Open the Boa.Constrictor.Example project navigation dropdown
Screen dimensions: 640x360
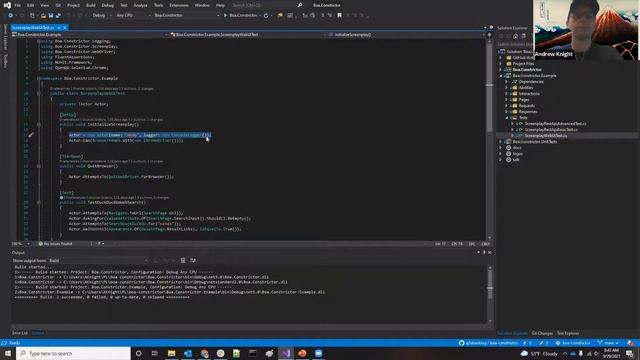click(x=90, y=35)
